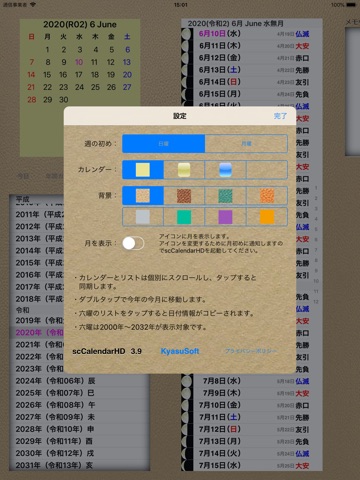Image resolution: width=360 pixels, height=480 pixels.
Task: Select brown textured background
Action: [184, 196]
